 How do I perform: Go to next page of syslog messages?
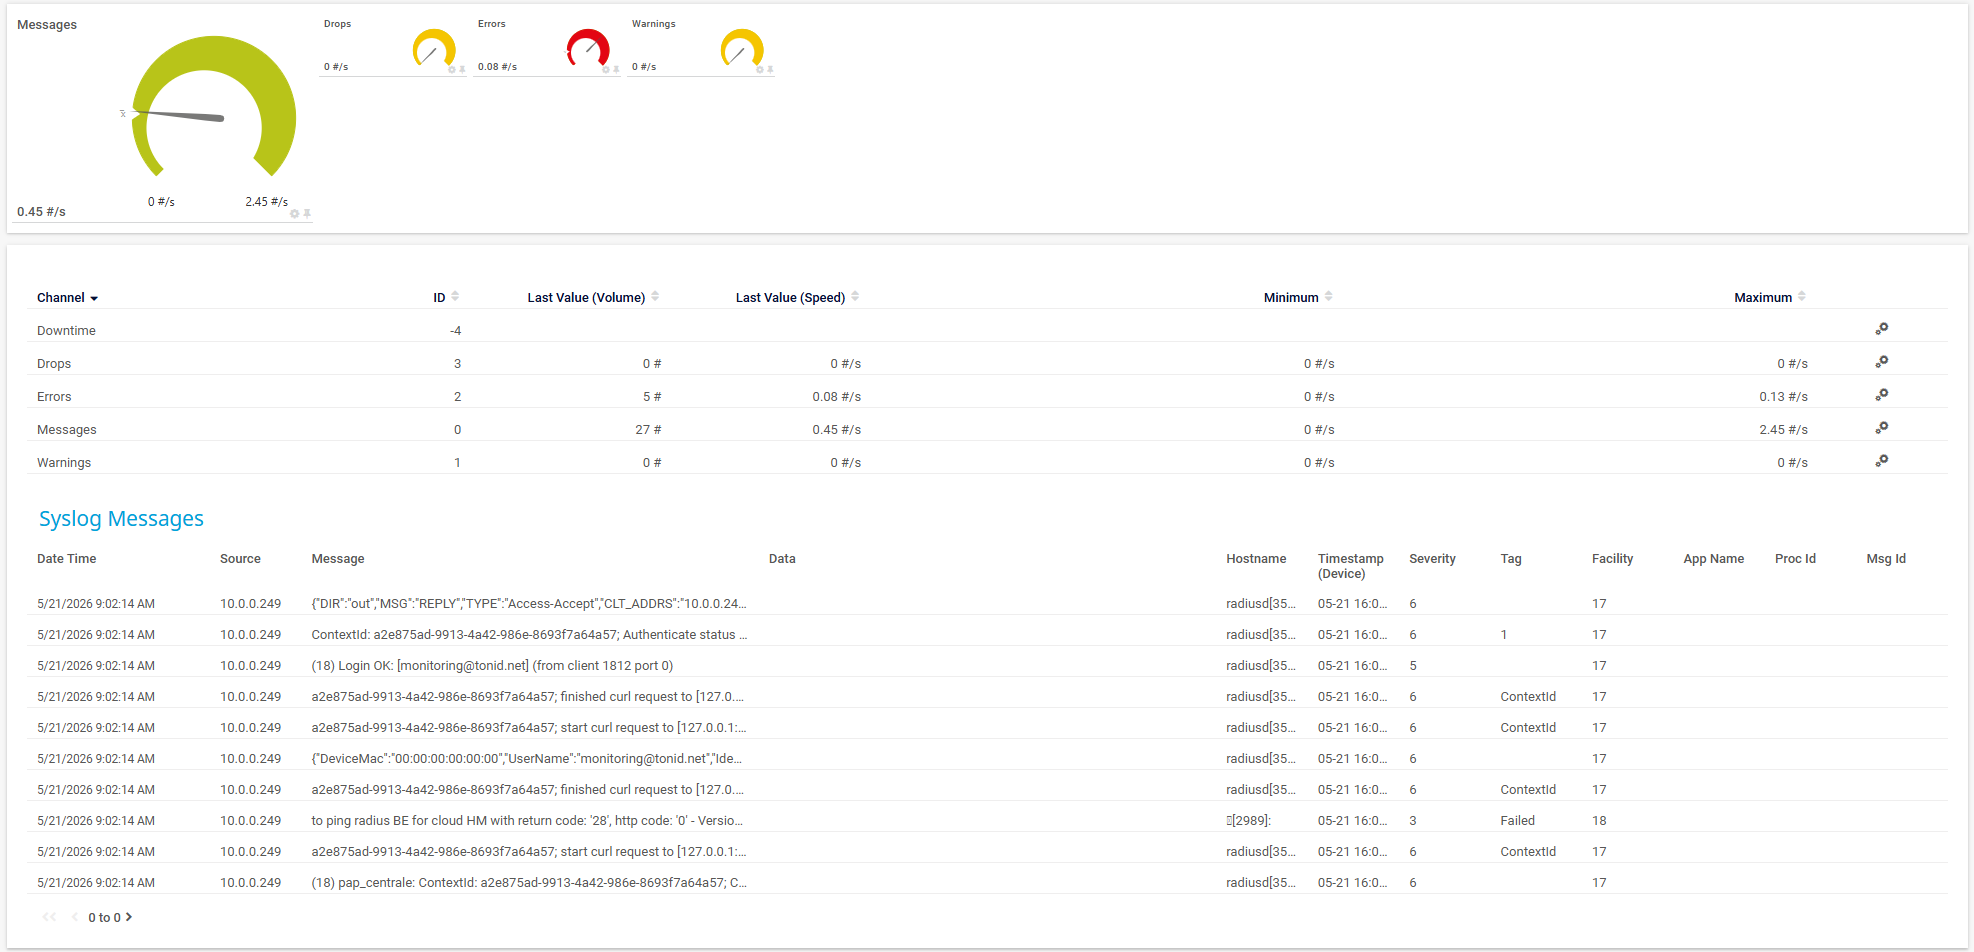tap(129, 917)
